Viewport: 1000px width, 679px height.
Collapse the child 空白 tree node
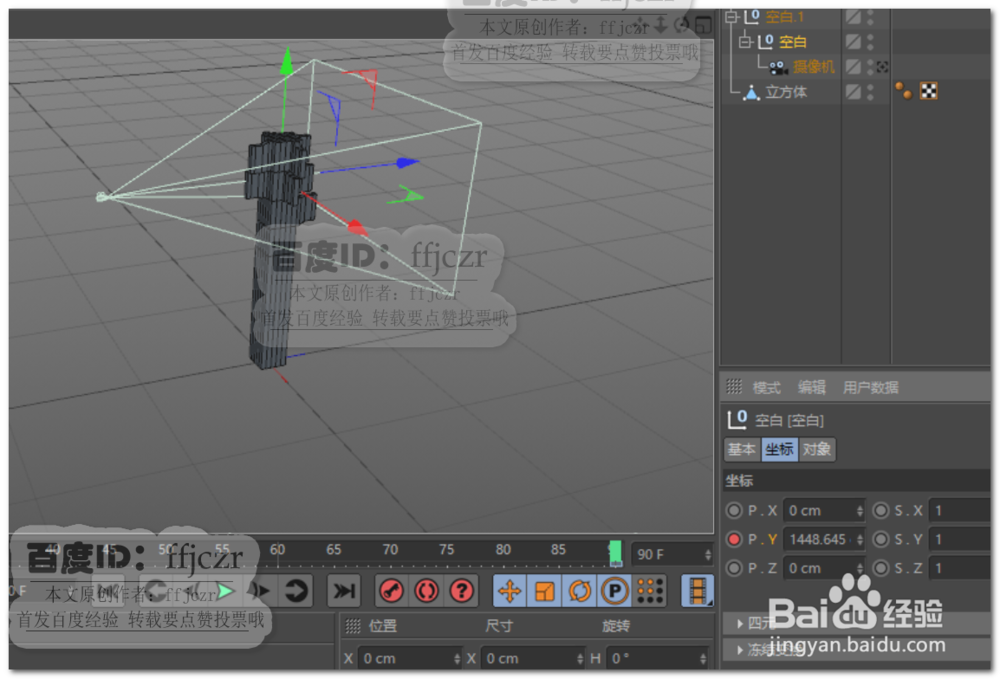click(744, 42)
